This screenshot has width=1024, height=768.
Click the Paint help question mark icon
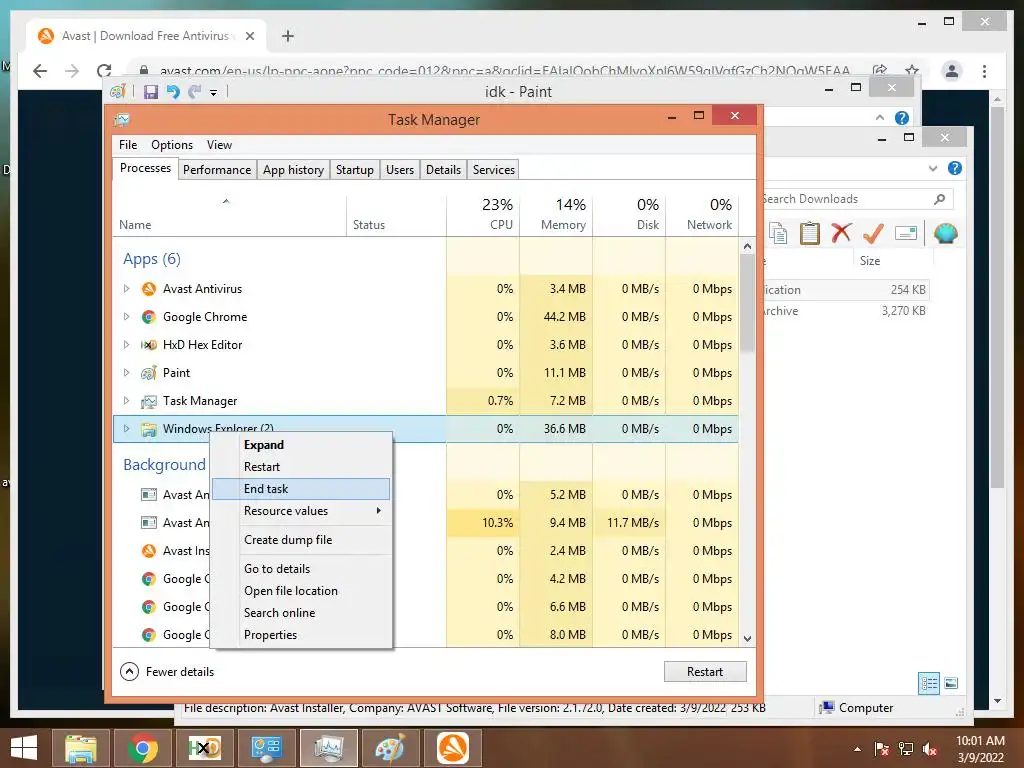902,118
